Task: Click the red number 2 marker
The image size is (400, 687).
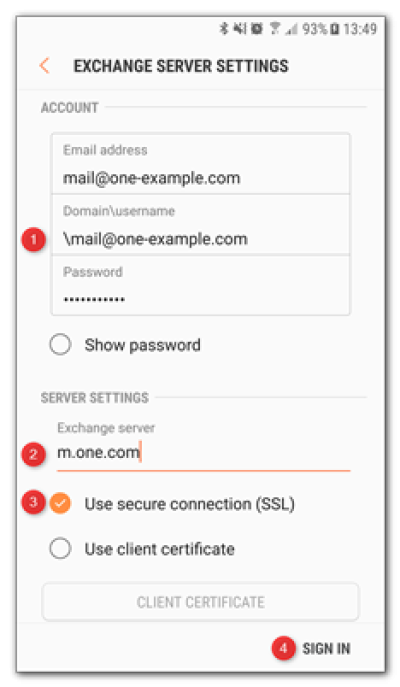Action: pos(34,454)
